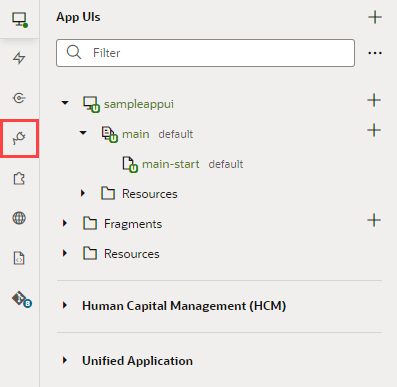
Task: Collapse the main flow node
Action: click(83, 133)
